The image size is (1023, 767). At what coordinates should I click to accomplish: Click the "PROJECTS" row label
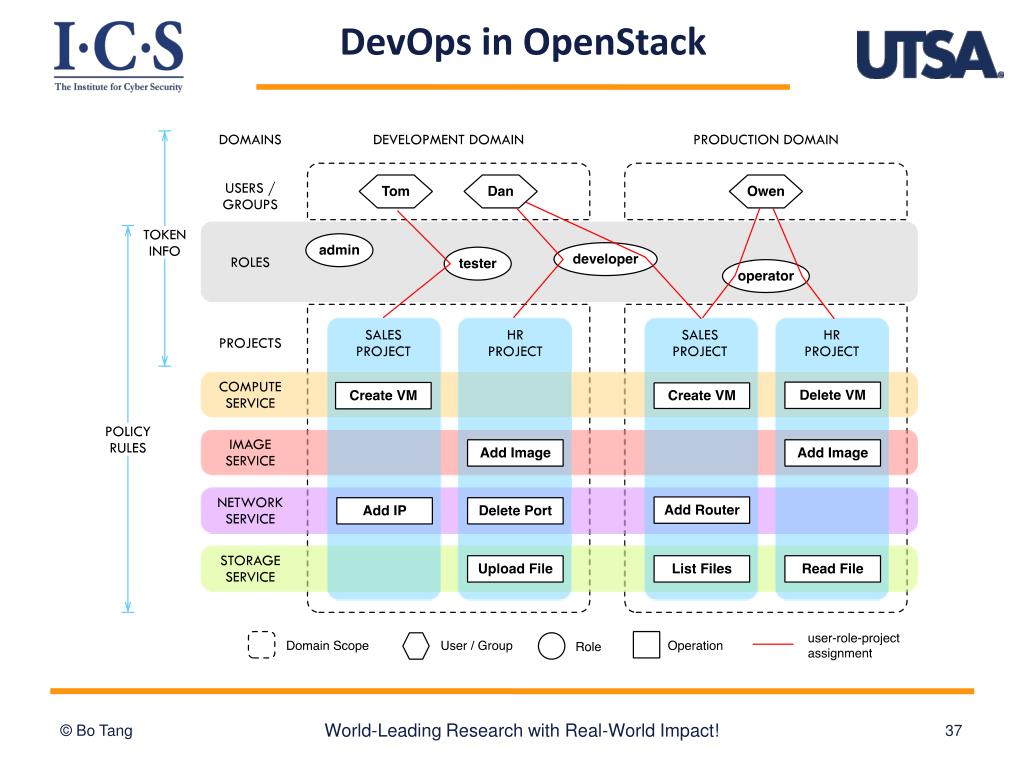(250, 343)
